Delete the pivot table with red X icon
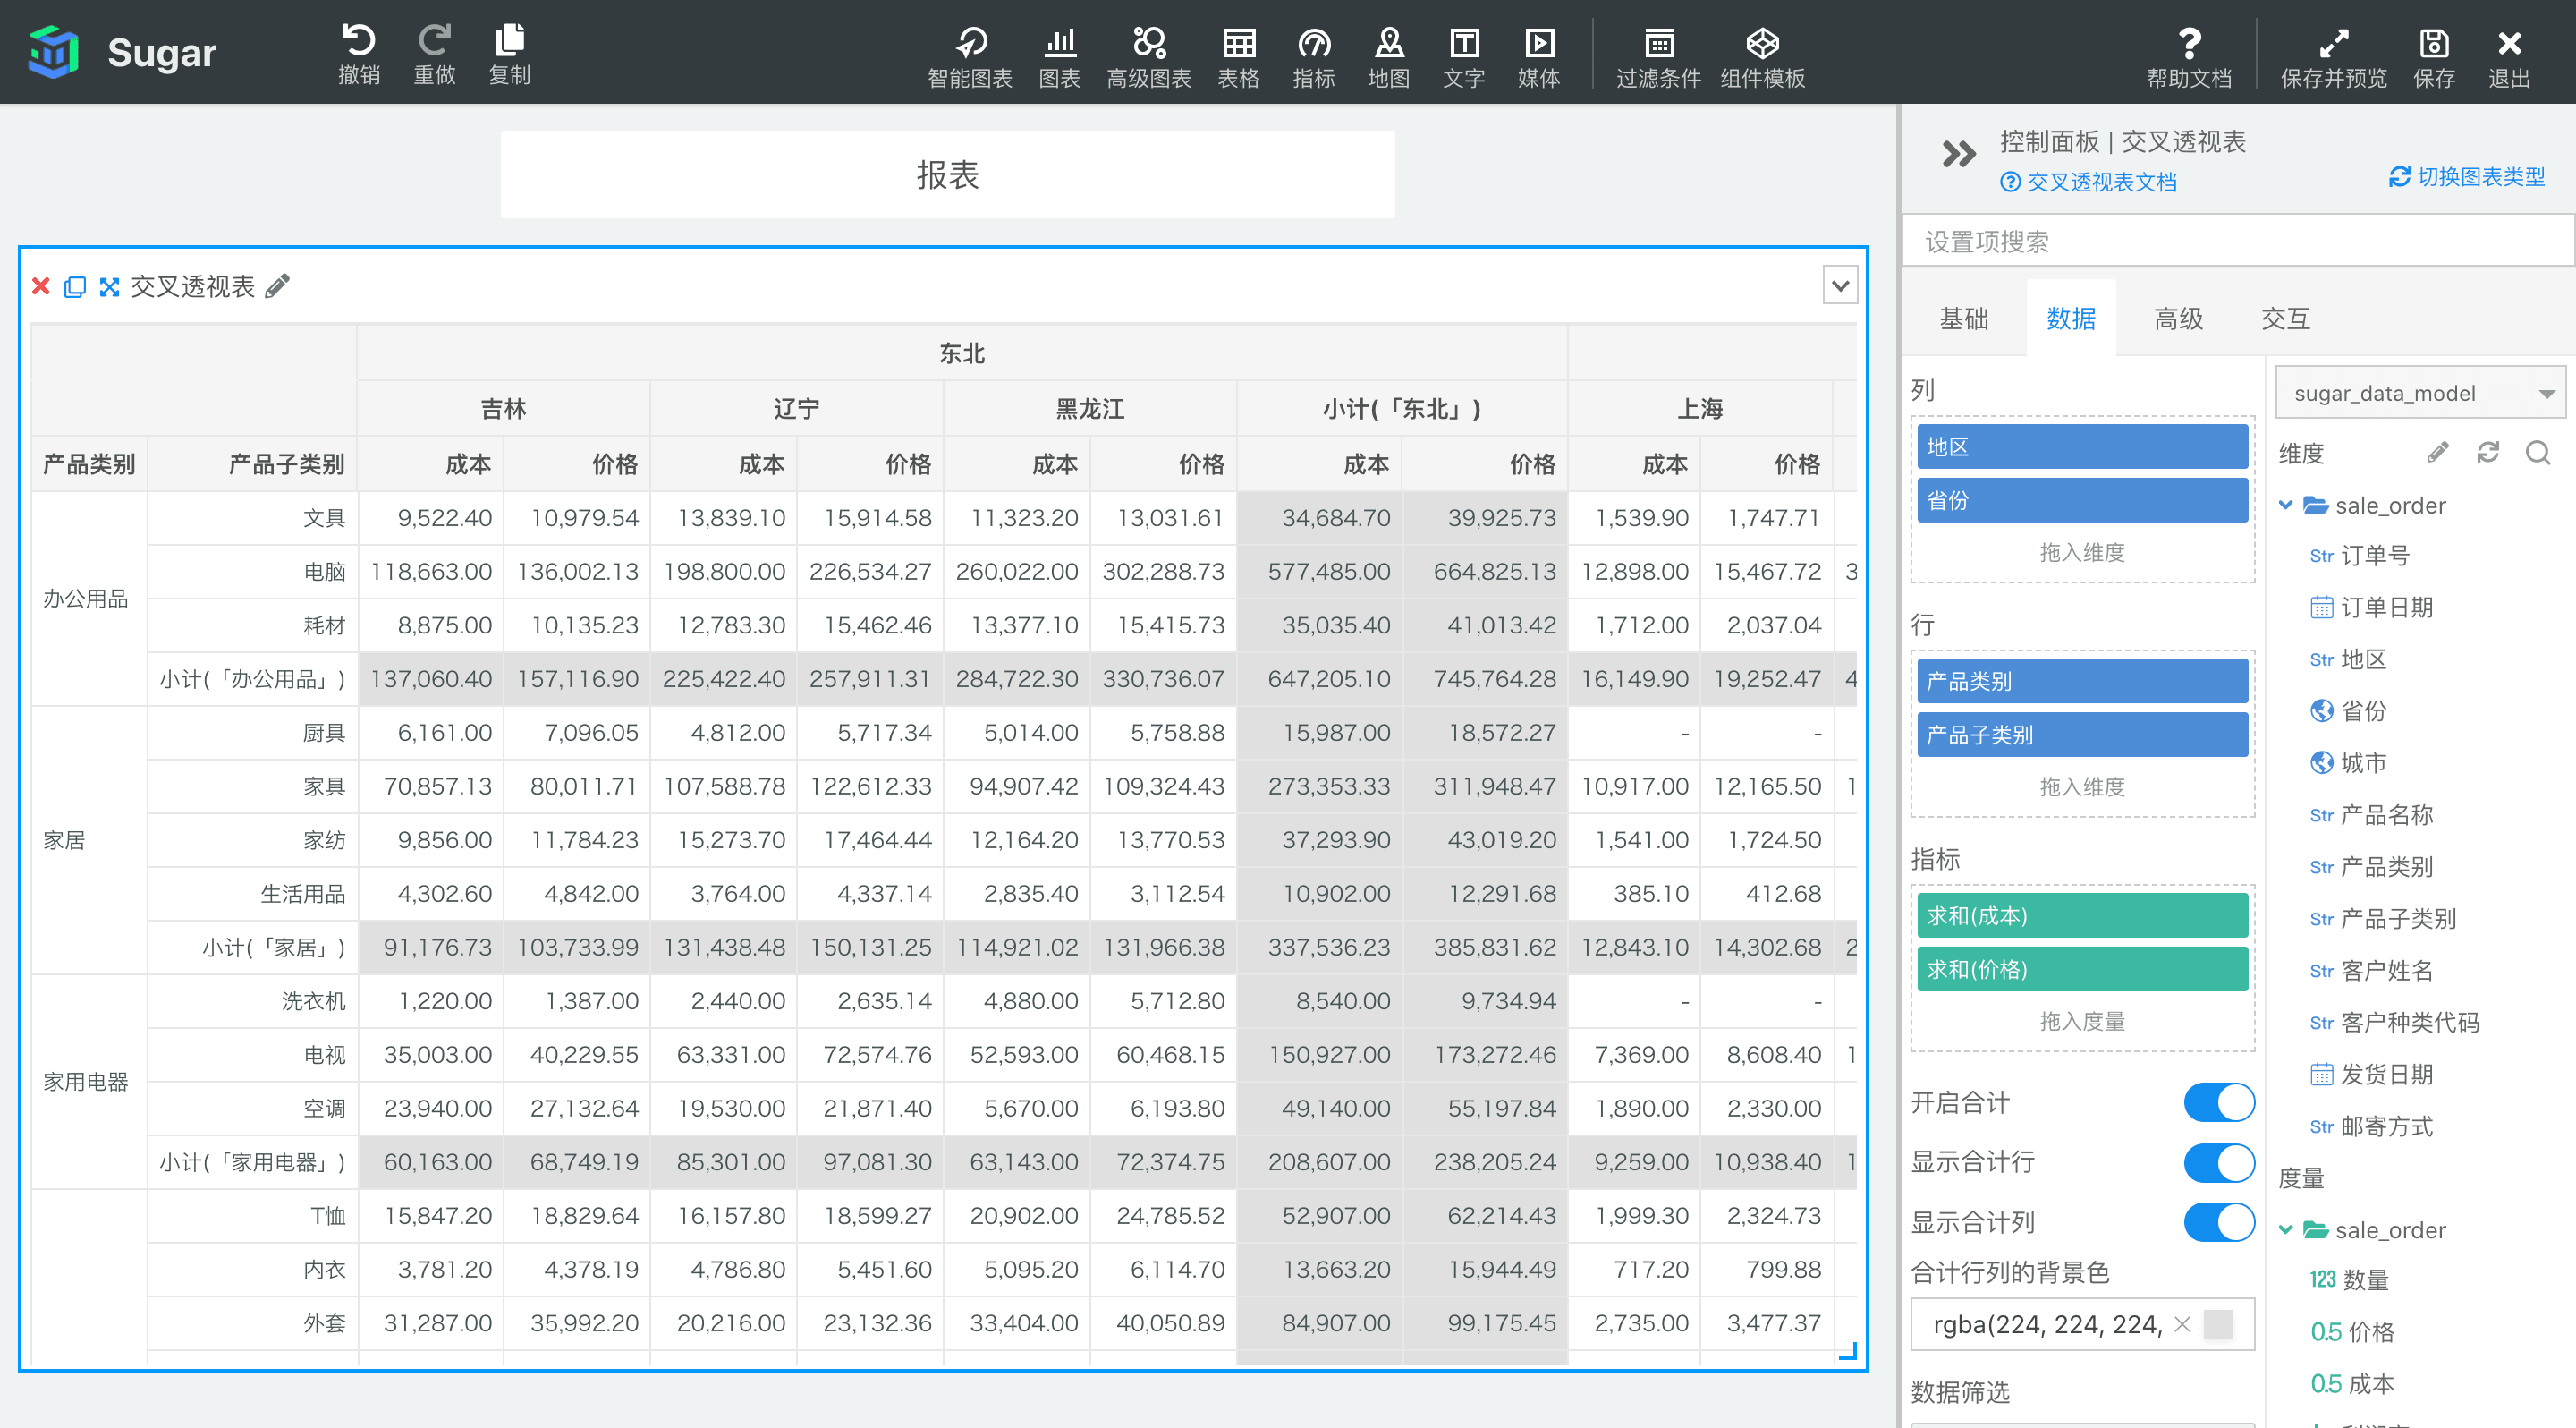The height and width of the screenshot is (1428, 2576). click(41, 286)
